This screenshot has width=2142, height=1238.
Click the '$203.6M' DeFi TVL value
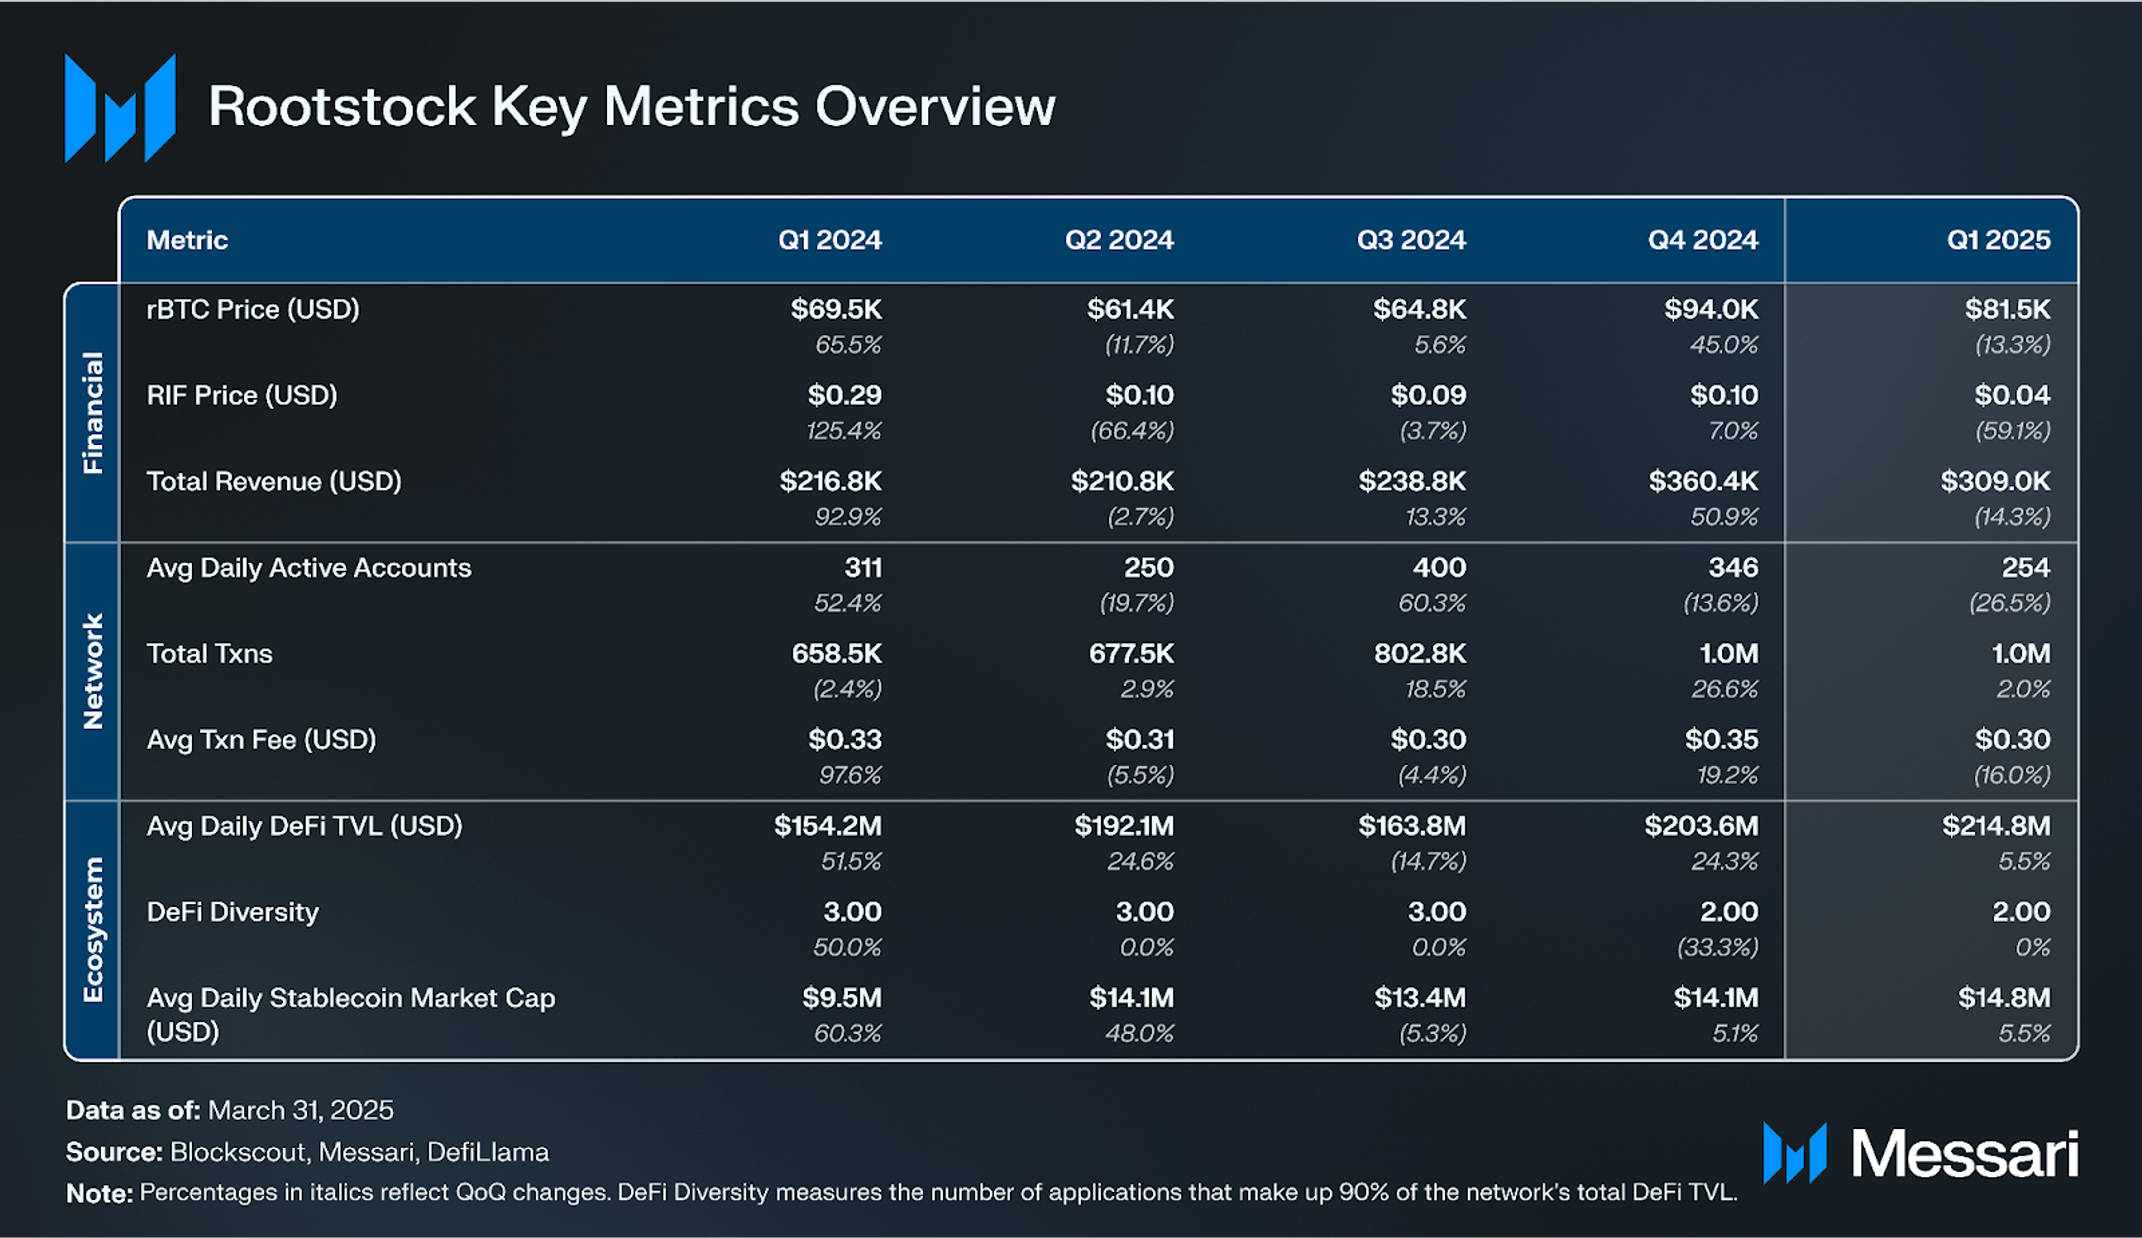click(x=1701, y=825)
